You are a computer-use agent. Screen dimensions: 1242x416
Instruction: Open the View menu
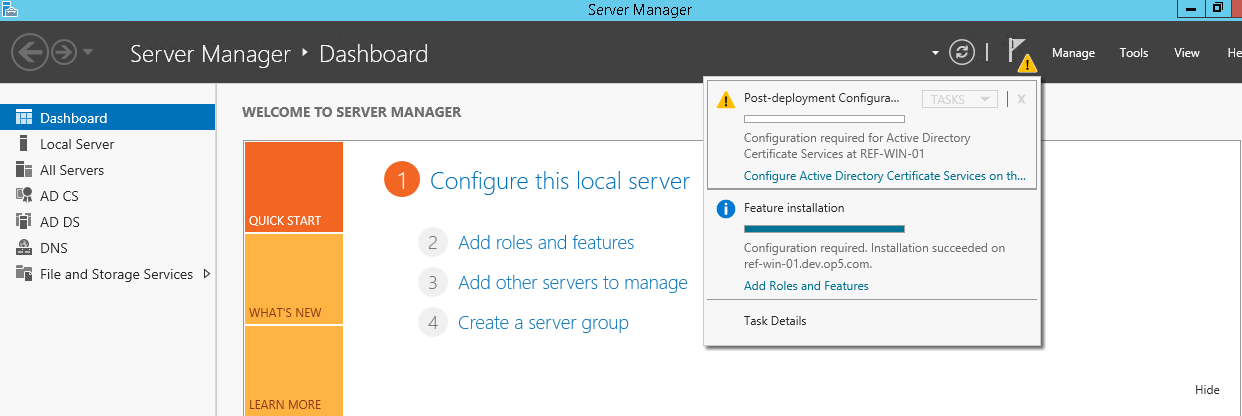pyautogui.click(x=1187, y=53)
